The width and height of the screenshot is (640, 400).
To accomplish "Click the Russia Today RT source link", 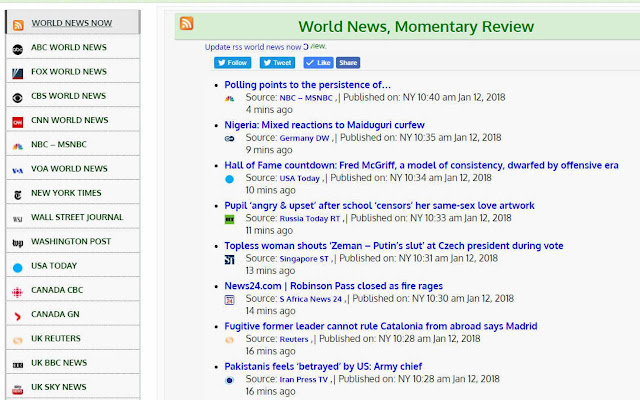I will (310, 218).
